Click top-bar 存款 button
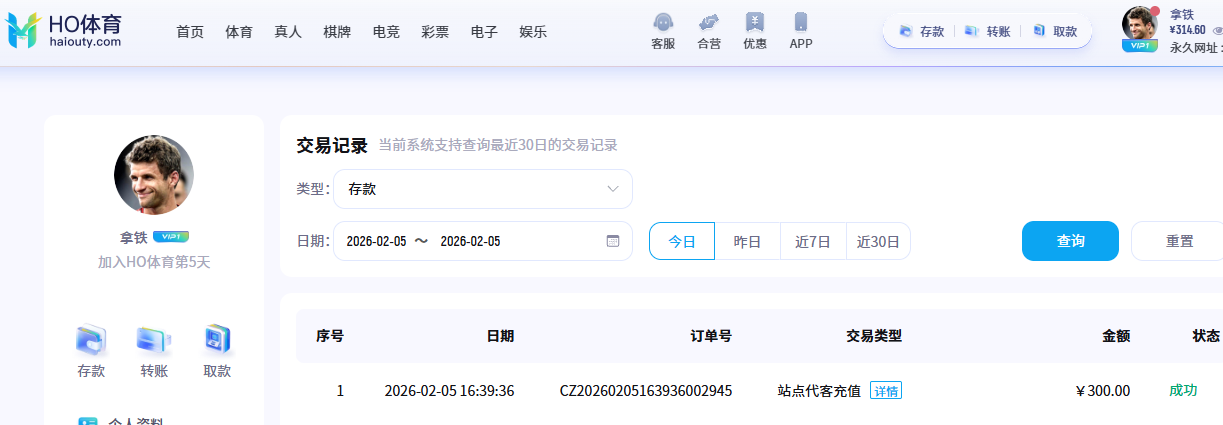The width and height of the screenshot is (1223, 425). pos(921,31)
